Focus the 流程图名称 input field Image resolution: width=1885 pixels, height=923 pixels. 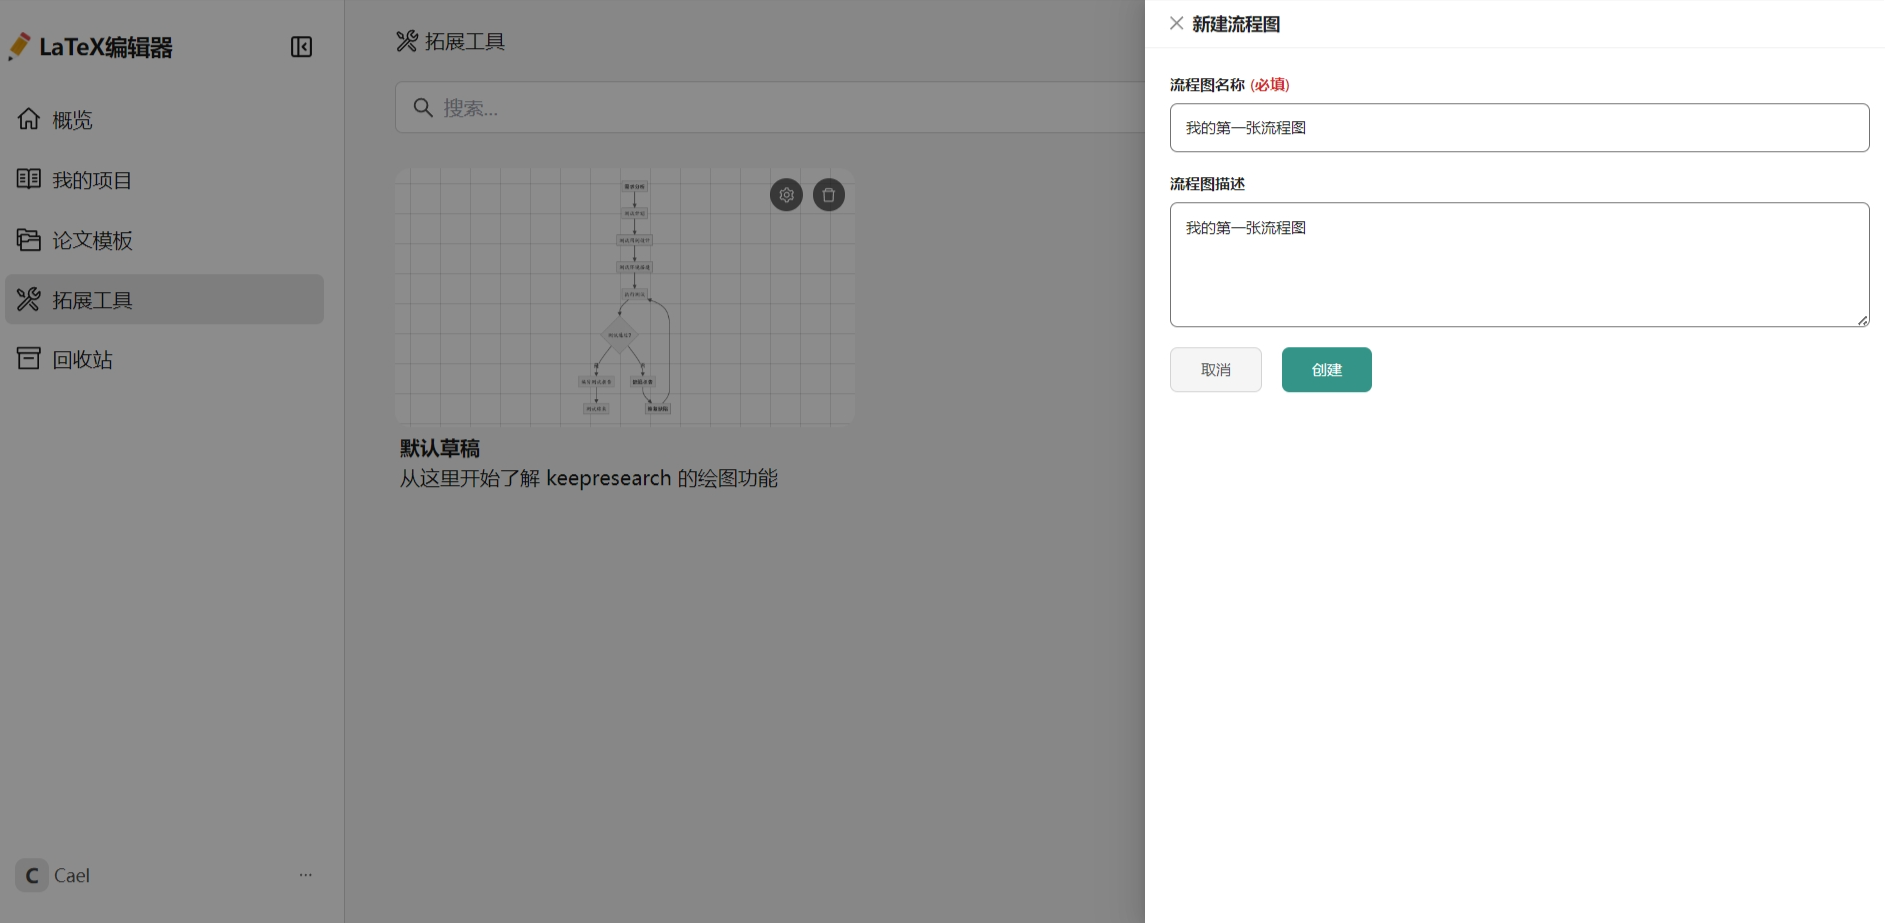pyautogui.click(x=1518, y=128)
